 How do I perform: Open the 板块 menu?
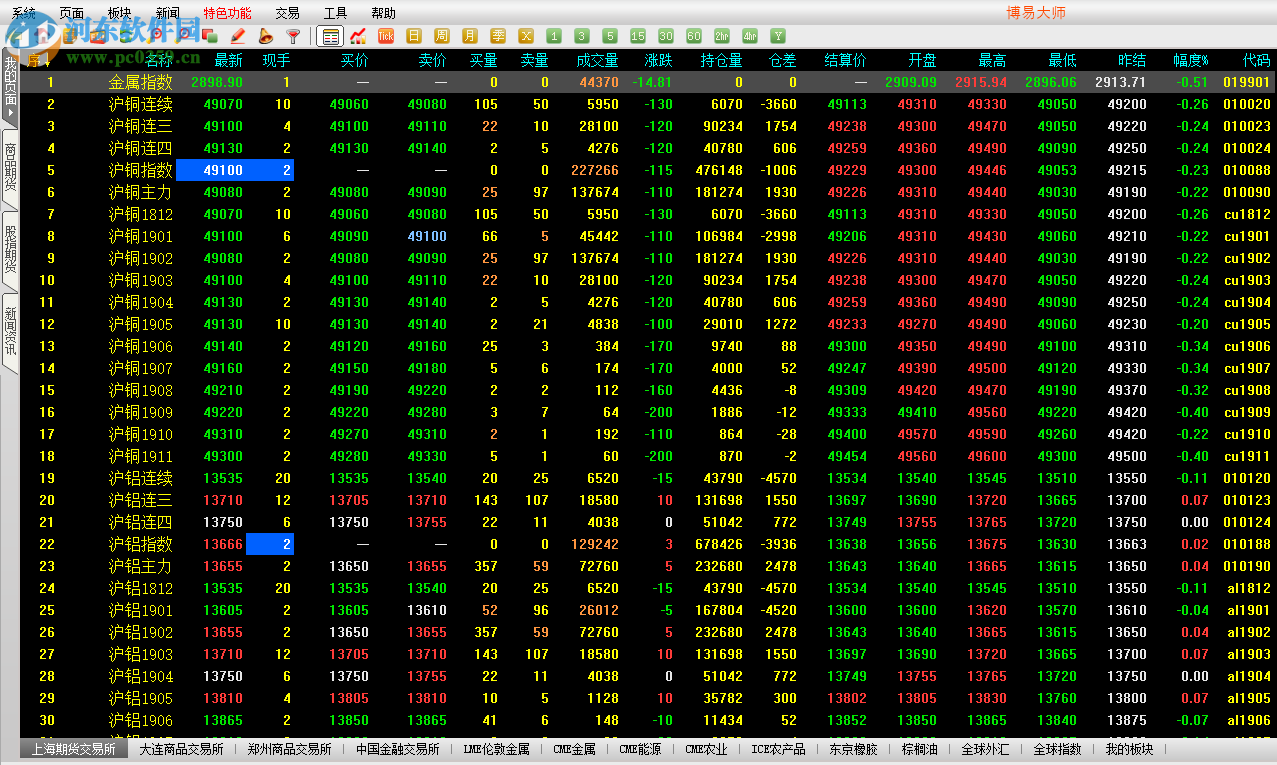point(120,13)
